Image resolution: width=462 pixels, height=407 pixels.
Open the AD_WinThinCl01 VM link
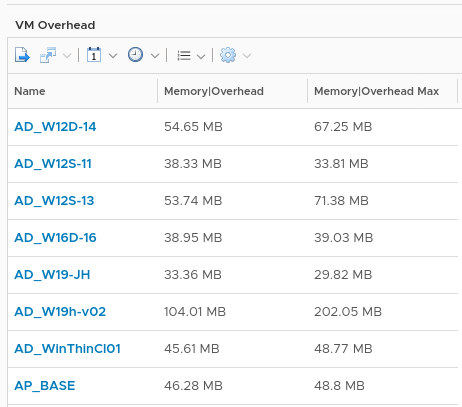[67, 349]
